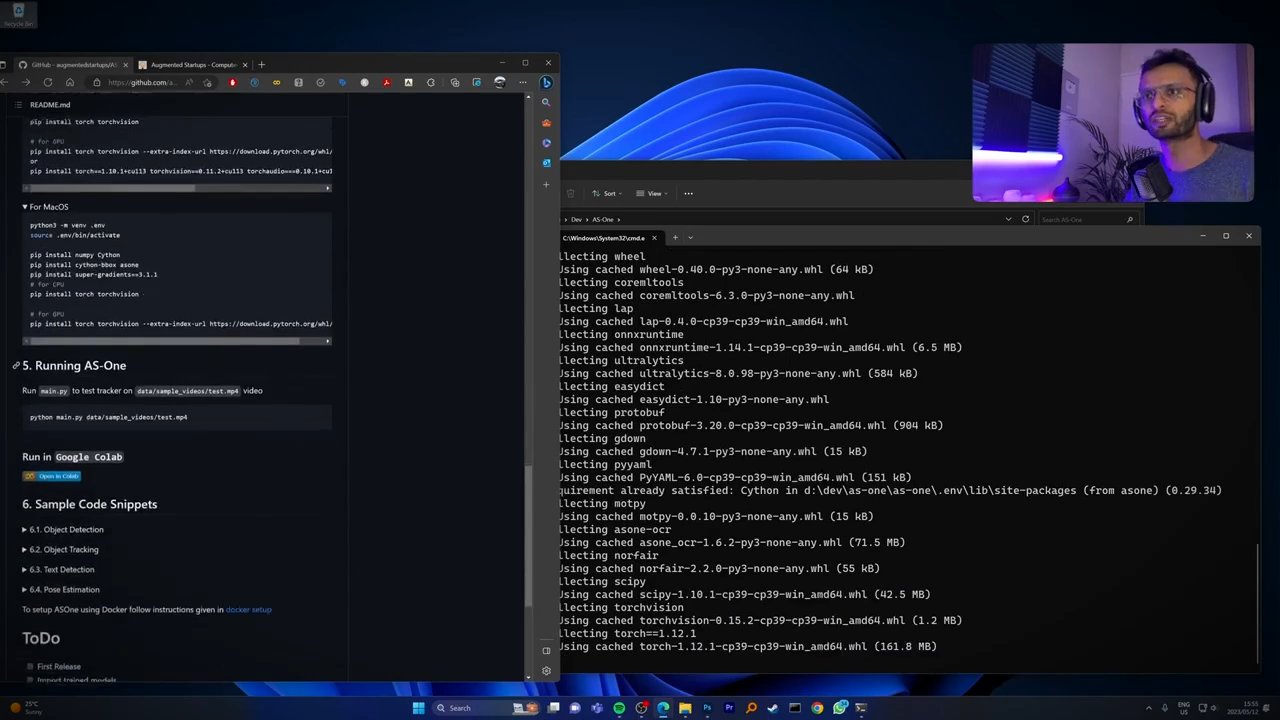Image resolution: width=1280 pixels, height=720 pixels.
Task: Open WhatsApp from the taskbar
Action: click(840, 708)
